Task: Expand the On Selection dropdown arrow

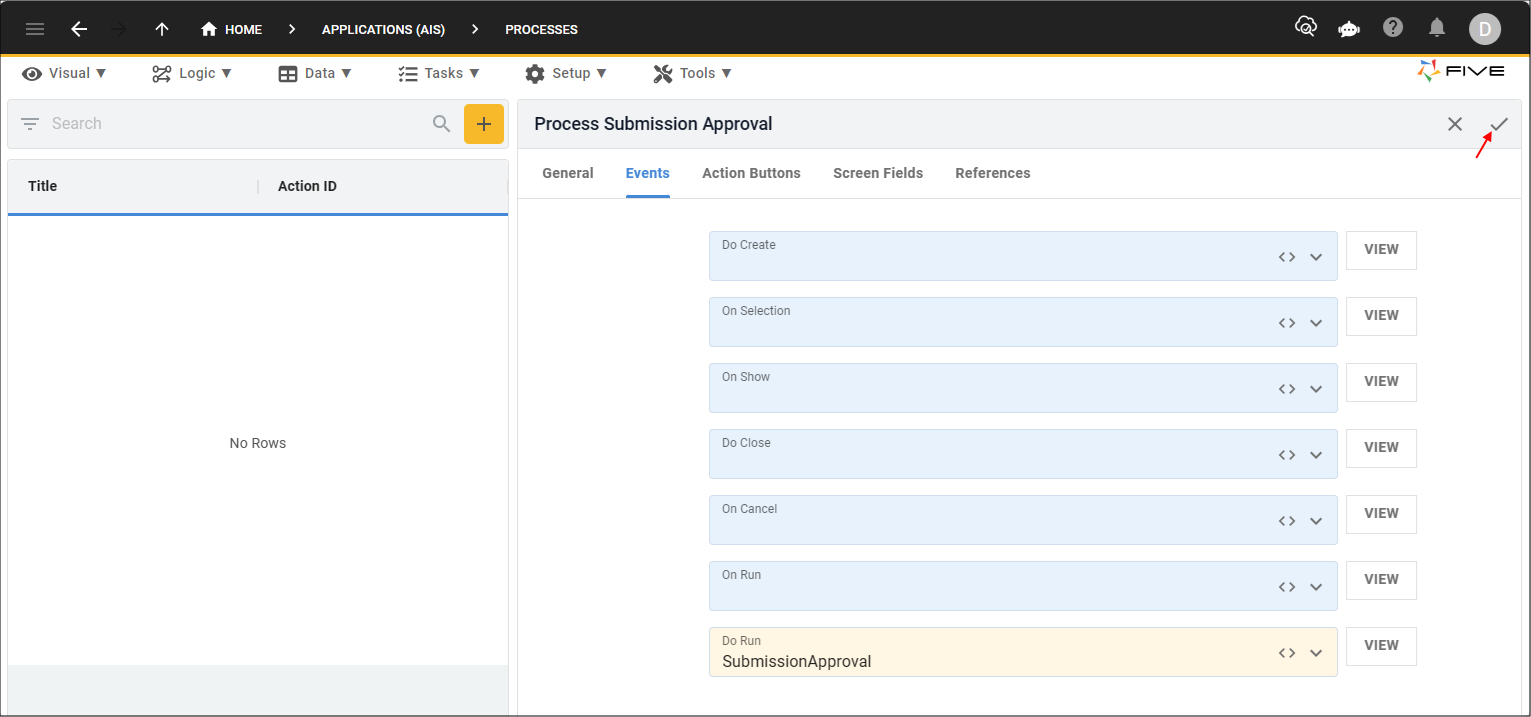Action: click(1316, 323)
